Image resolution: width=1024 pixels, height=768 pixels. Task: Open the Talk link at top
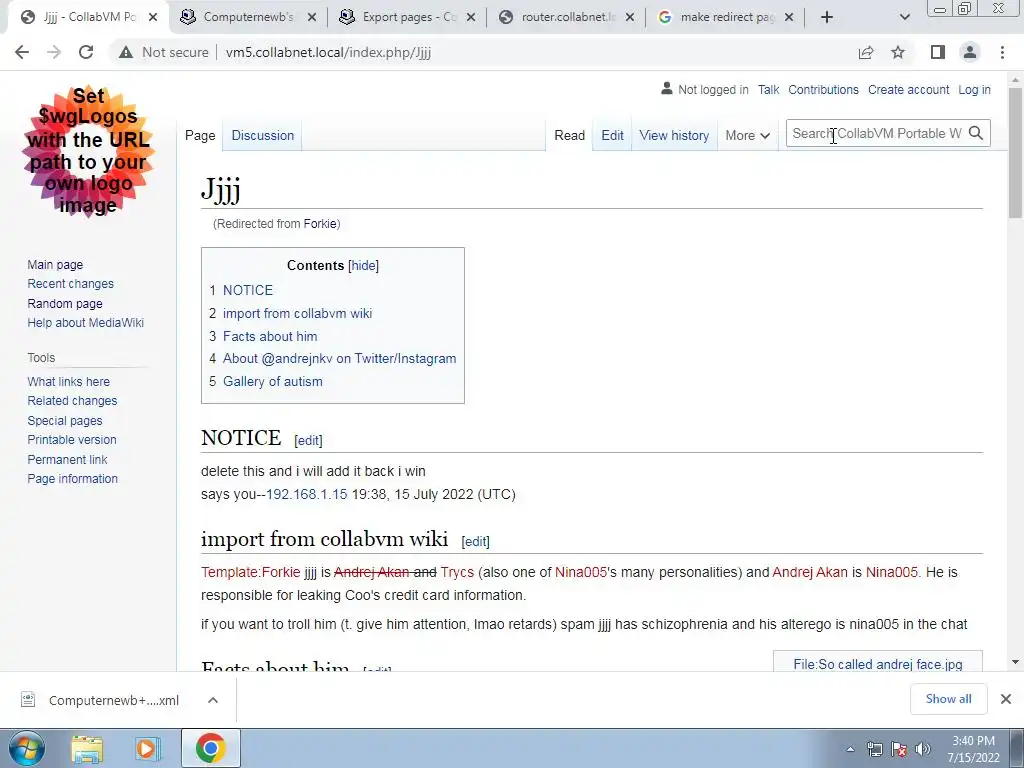[x=768, y=89]
